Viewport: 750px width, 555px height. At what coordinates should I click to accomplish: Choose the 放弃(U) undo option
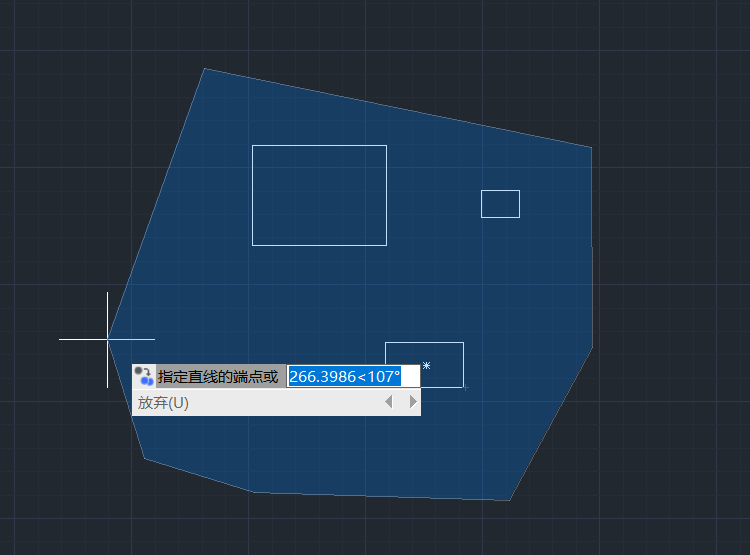pos(163,402)
